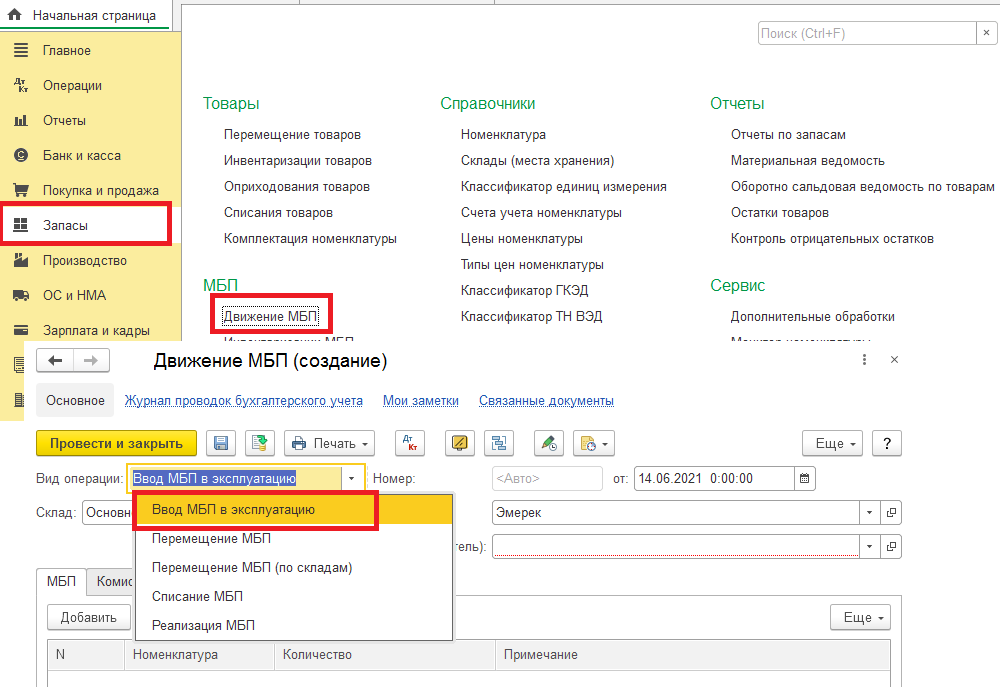Open Журнал проводок бухгалтерского учета link
Screen dimensions: 1000x698
coord(243,400)
